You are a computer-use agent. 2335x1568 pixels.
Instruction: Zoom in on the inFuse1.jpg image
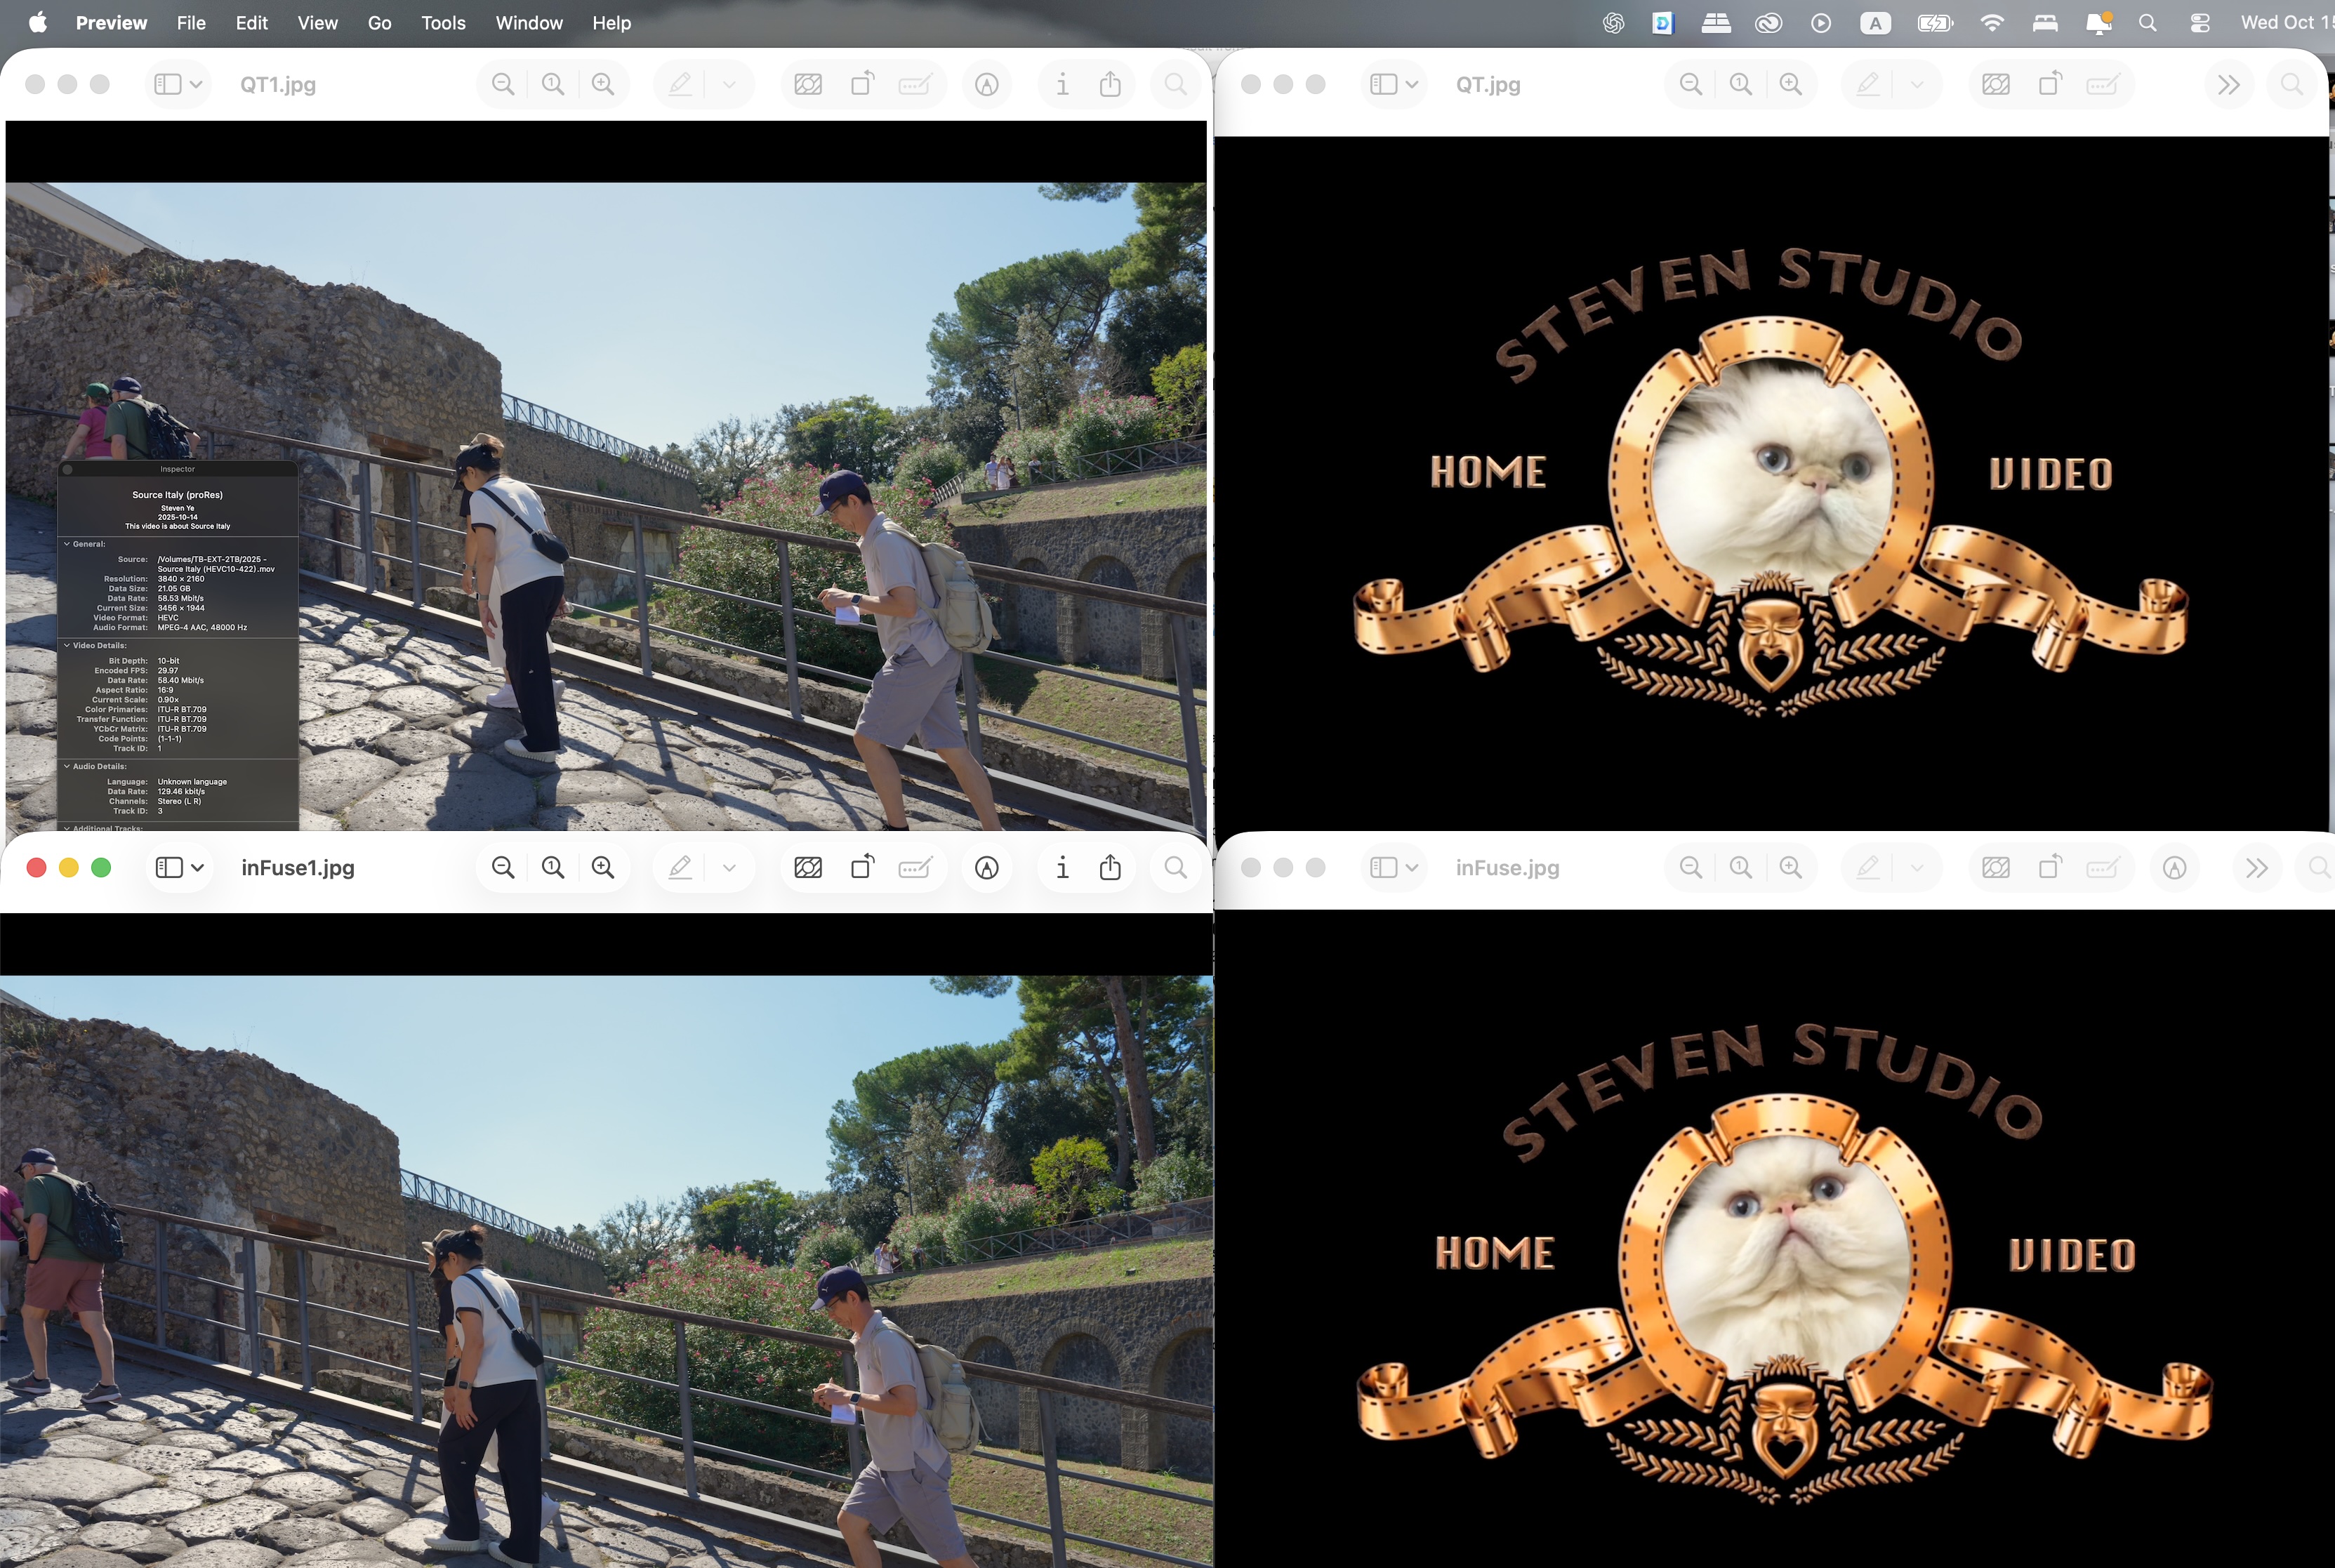[603, 868]
